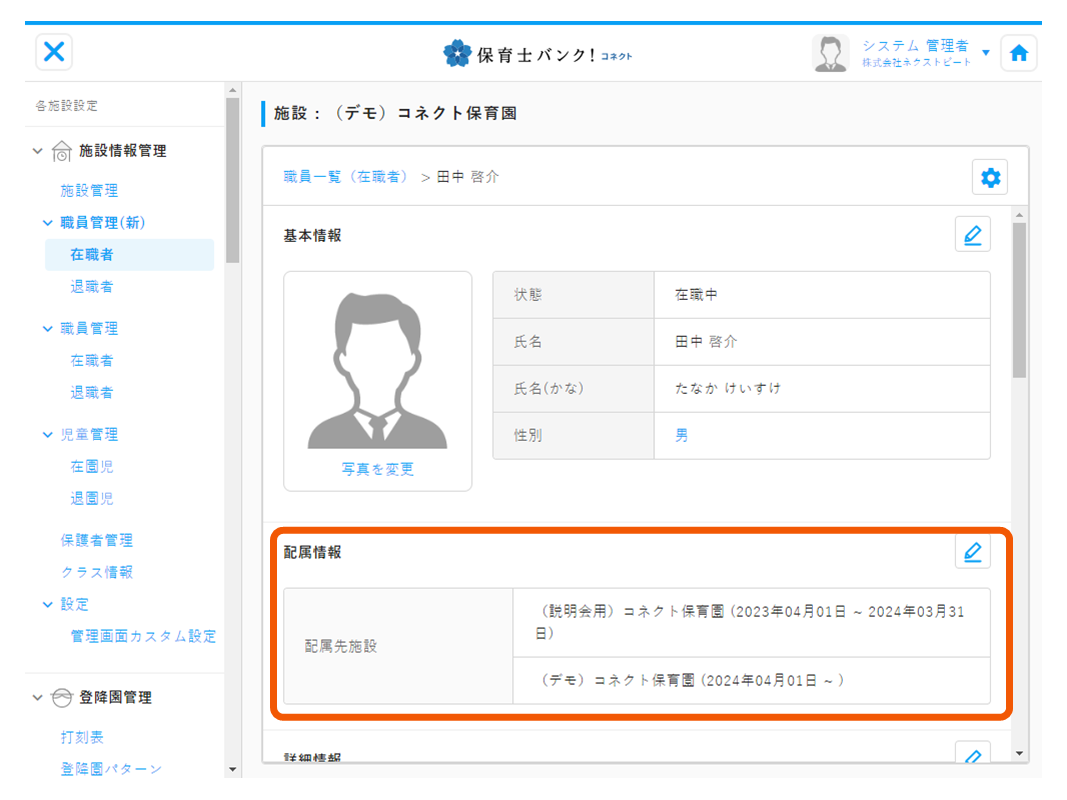This screenshot has width=1067, height=800.
Task: Select 施設管理 in the sidebar
Action: pyautogui.click(x=89, y=190)
